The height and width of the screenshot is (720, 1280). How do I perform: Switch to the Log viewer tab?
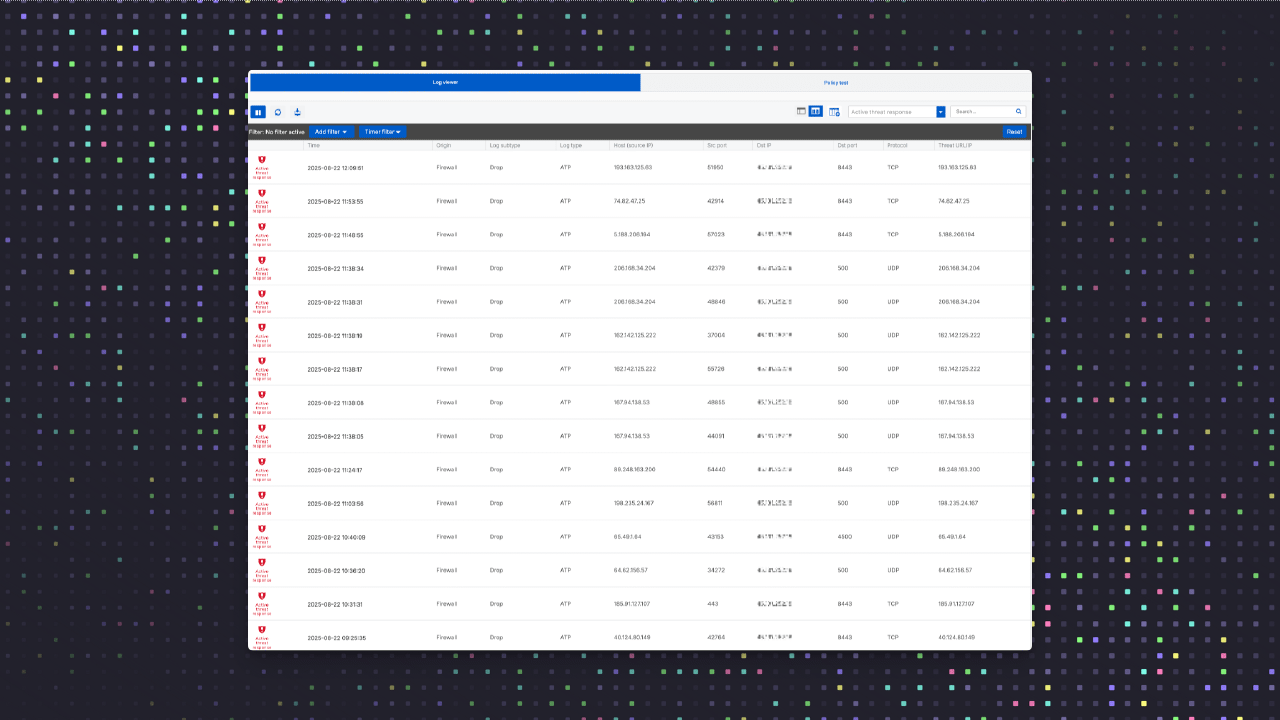tap(445, 82)
